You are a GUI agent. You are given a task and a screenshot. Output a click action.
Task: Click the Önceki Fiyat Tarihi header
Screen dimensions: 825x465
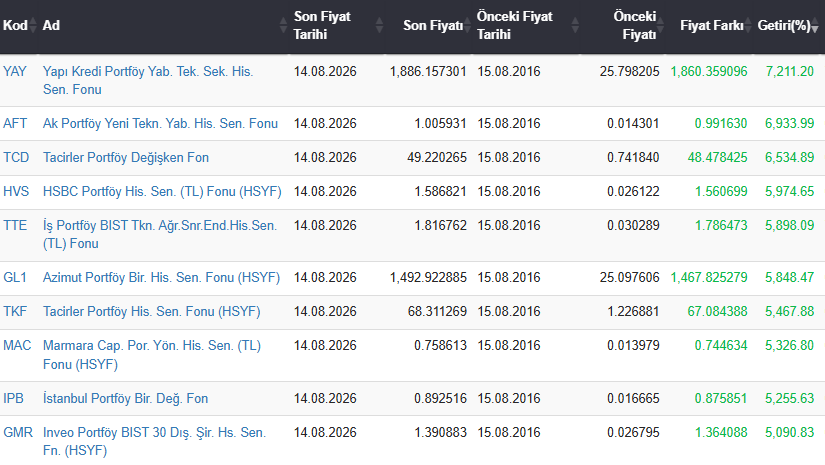[x=515, y=25]
